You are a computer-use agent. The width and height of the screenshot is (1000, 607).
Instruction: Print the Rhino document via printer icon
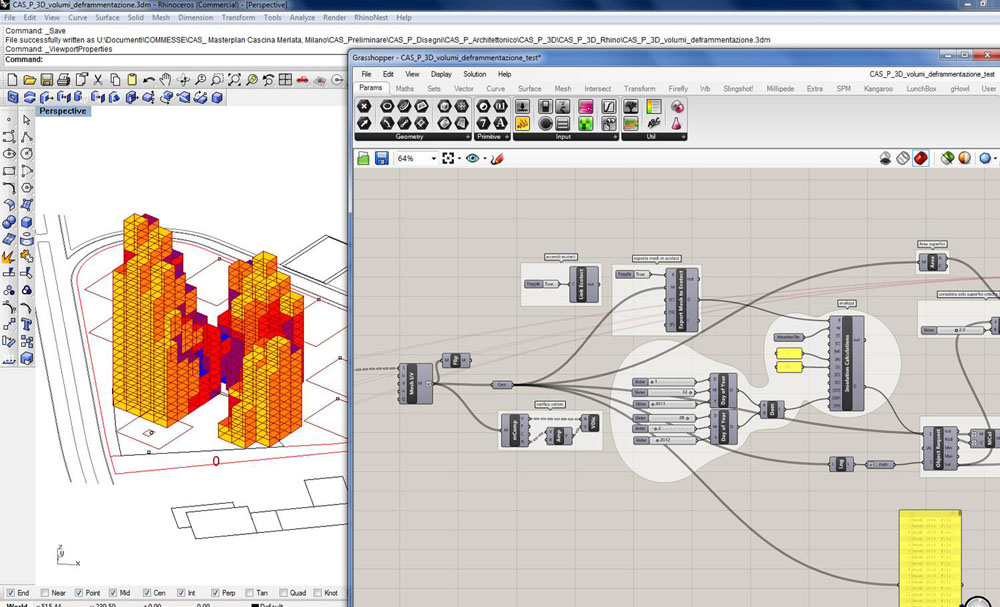pos(64,80)
